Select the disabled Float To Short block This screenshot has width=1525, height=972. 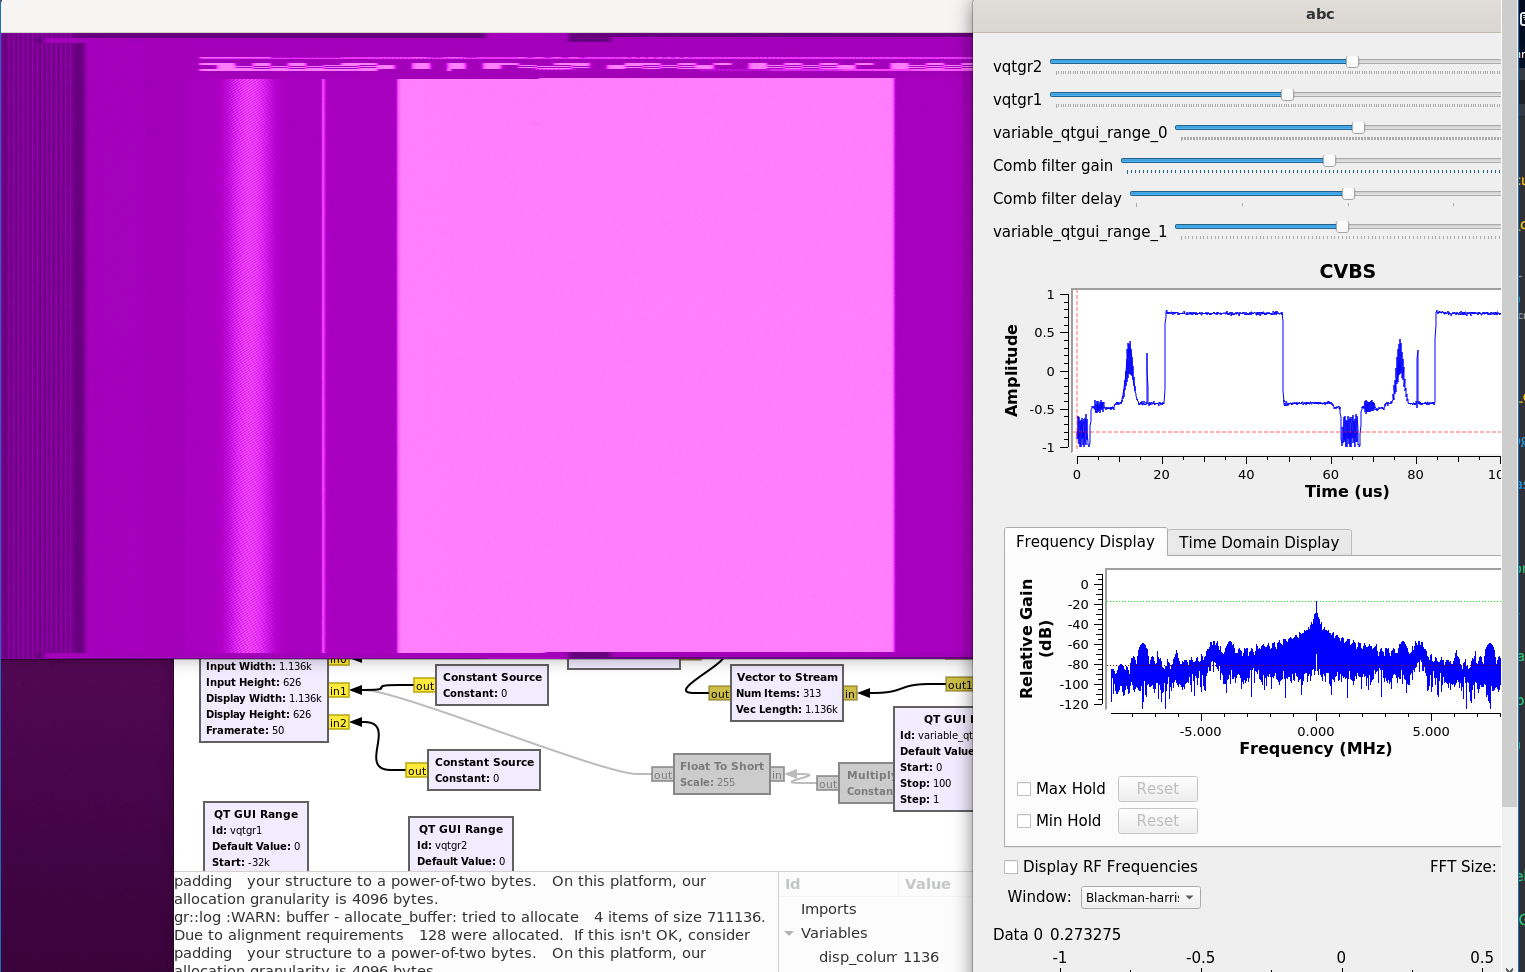721,774
